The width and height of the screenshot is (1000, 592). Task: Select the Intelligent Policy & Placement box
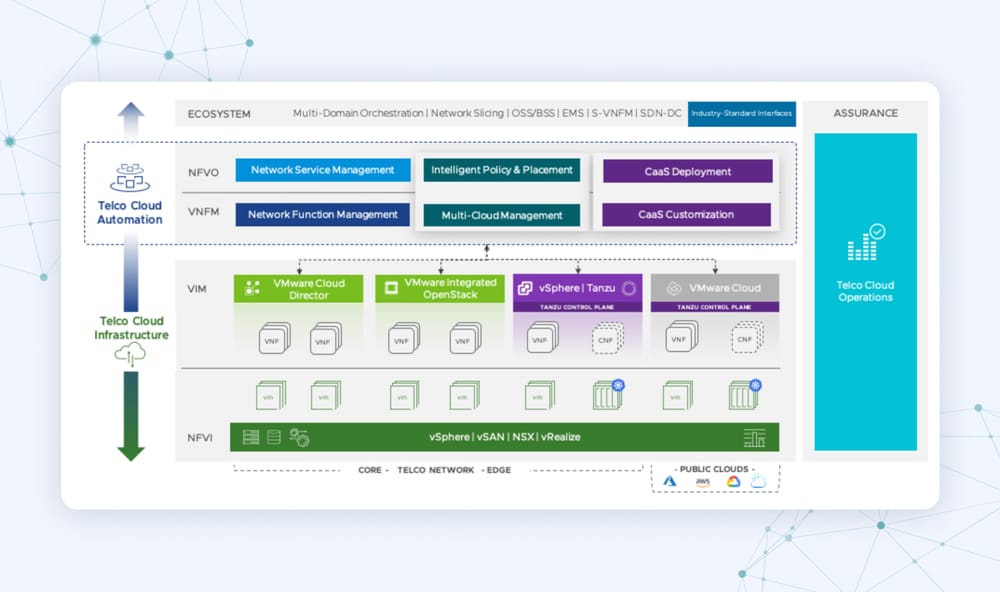pyautogui.click(x=502, y=170)
